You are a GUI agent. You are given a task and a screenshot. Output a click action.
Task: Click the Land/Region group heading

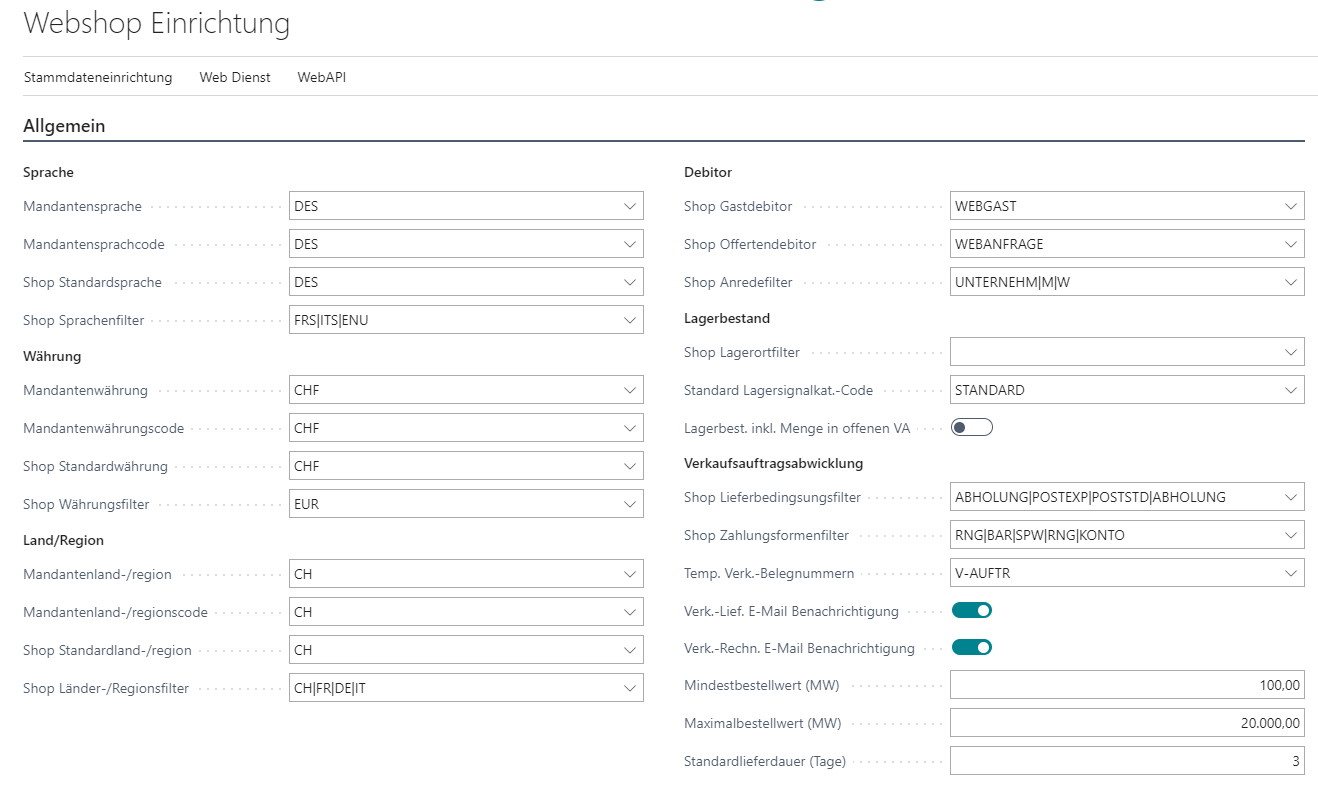click(x=64, y=540)
